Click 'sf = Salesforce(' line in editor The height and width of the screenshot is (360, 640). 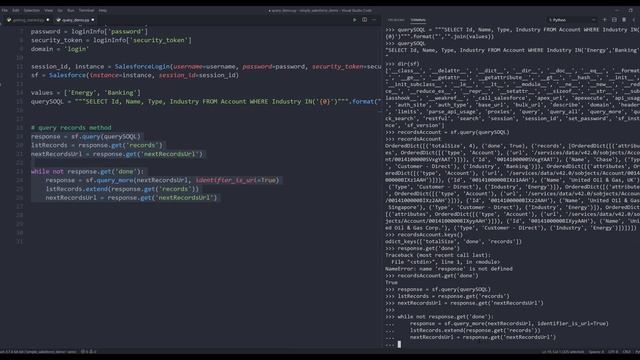click(x=135, y=75)
